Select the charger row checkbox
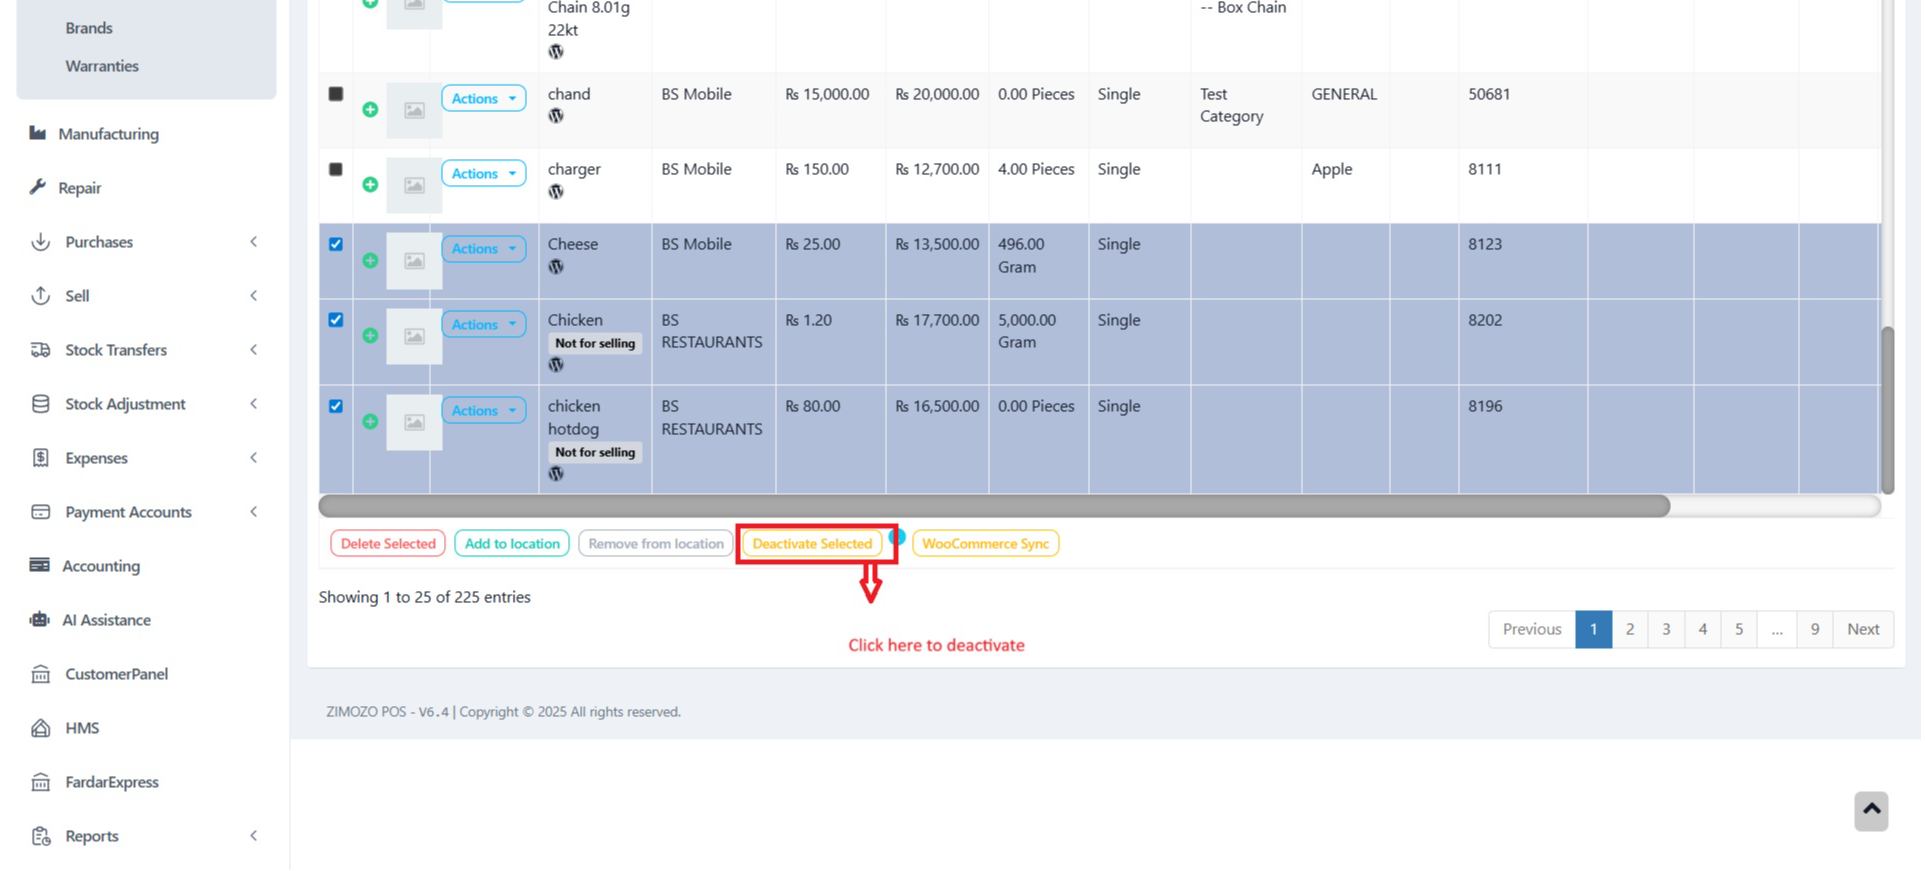The height and width of the screenshot is (871, 1925). click(x=336, y=169)
